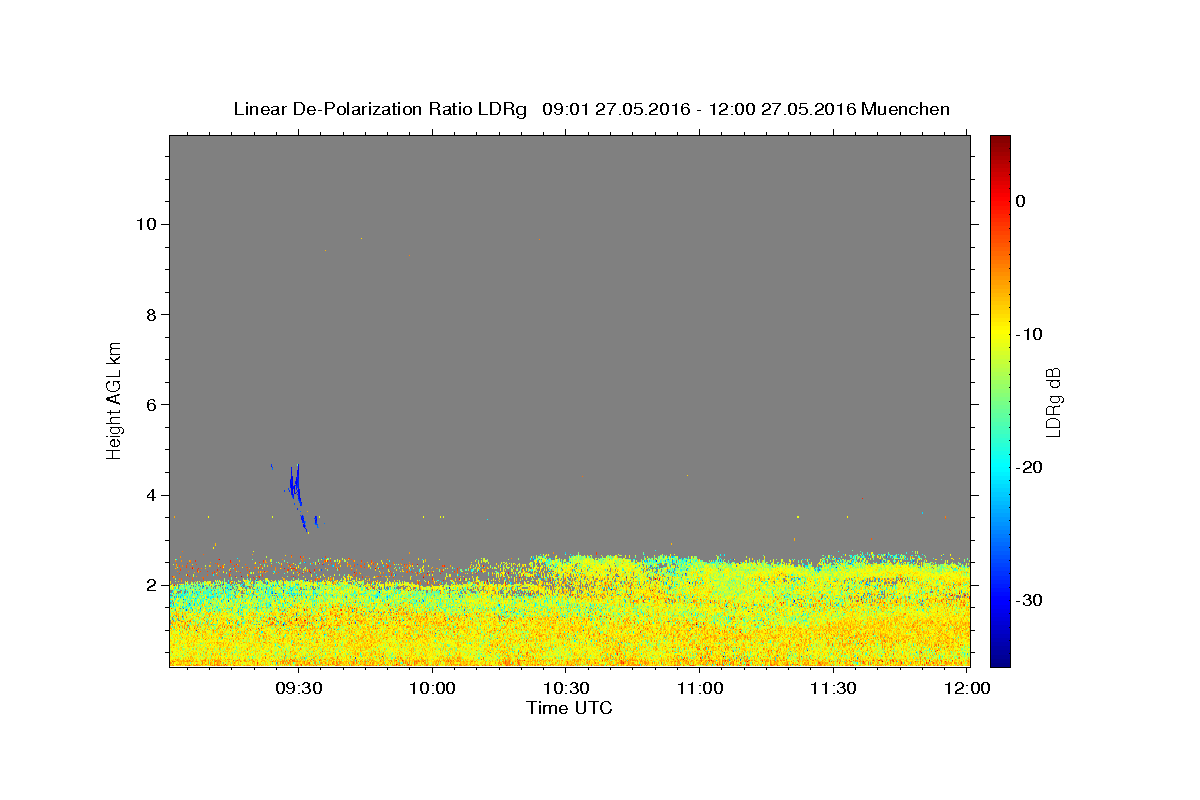Click the colorbar -30 label
1200x800 pixels.
[1029, 600]
